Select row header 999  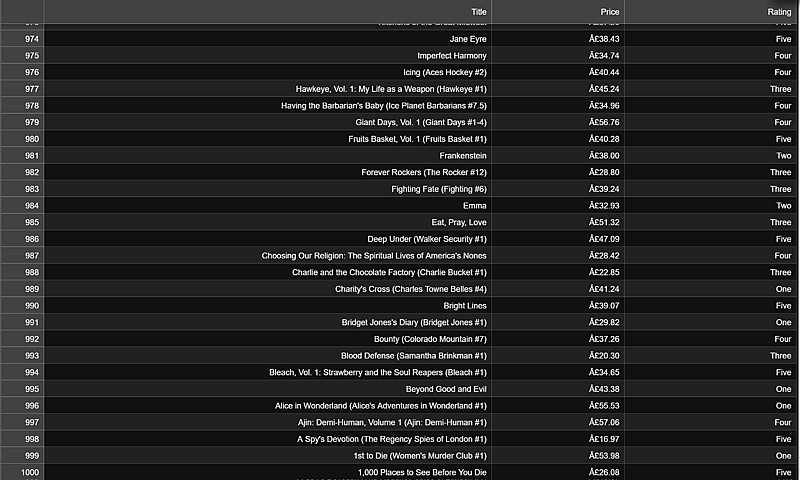coord(22,456)
